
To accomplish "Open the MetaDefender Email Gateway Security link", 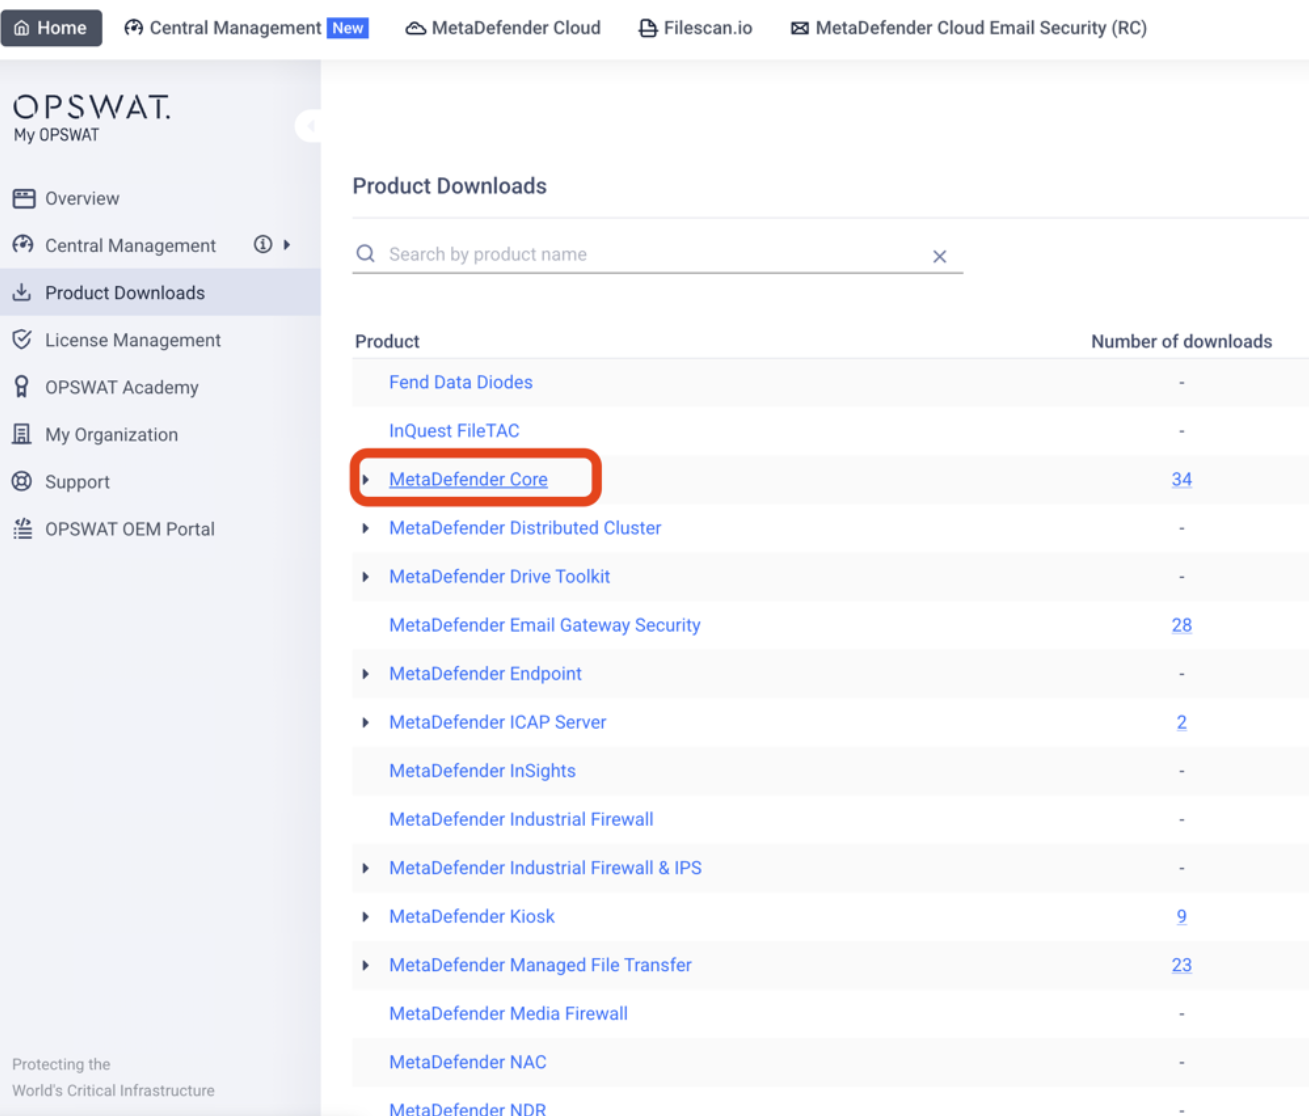I will tap(544, 625).
